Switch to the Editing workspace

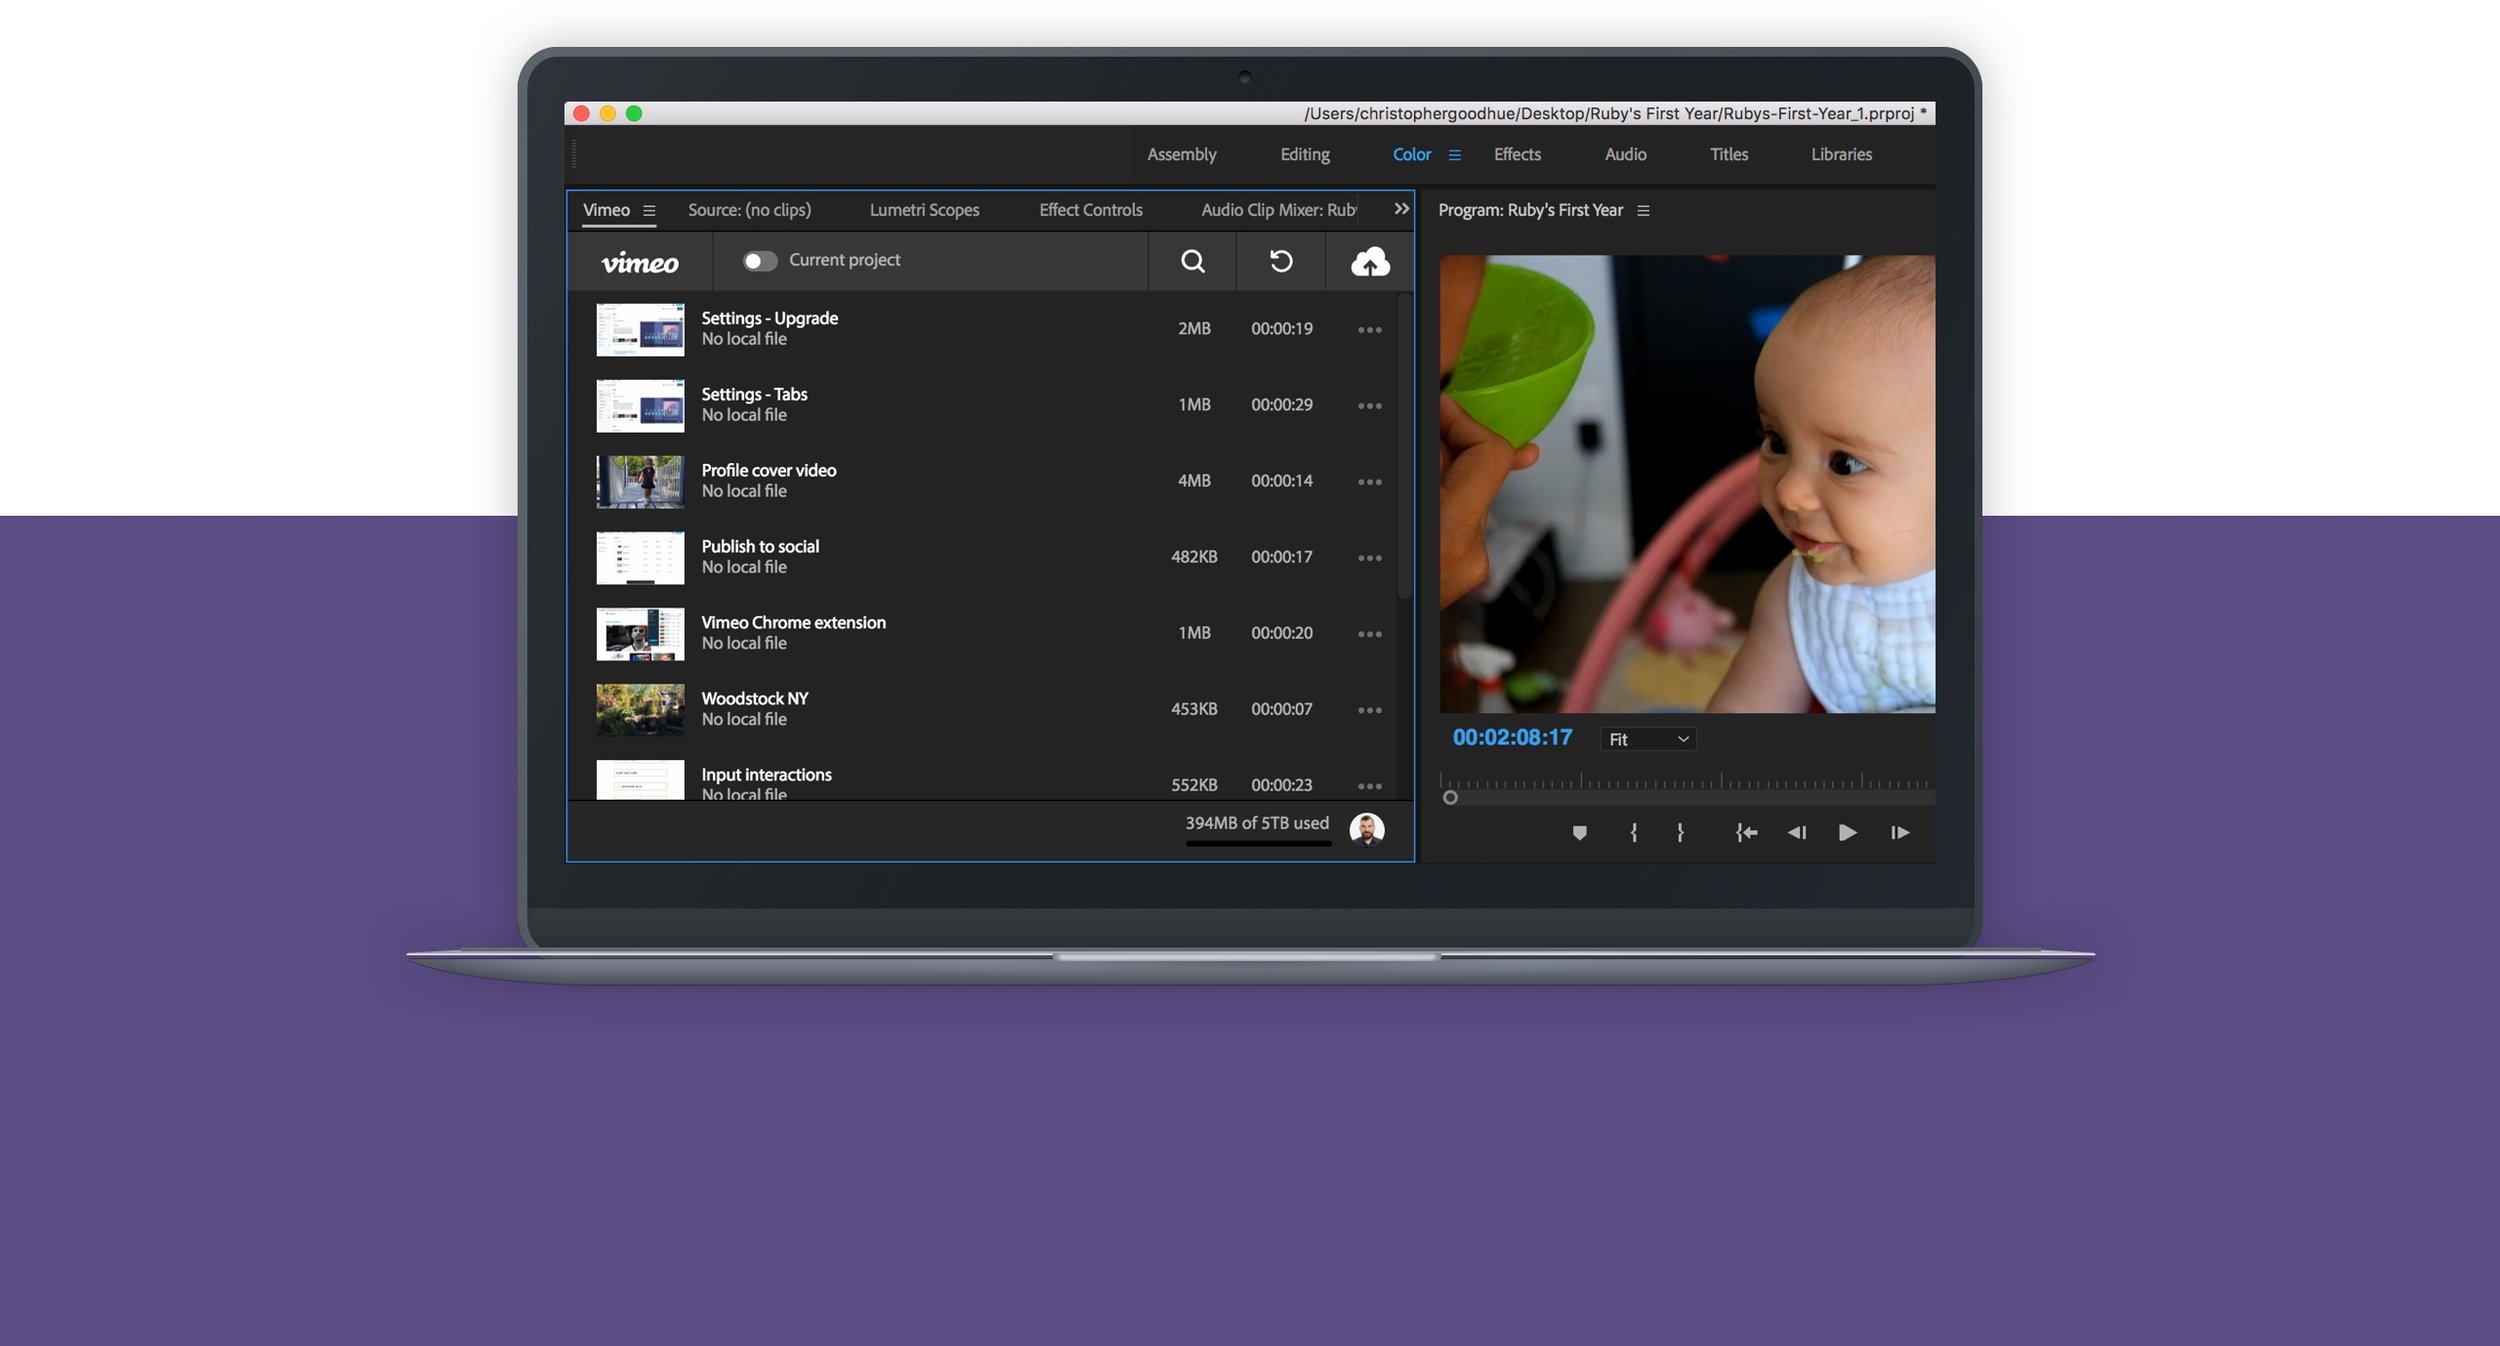pyautogui.click(x=1305, y=154)
